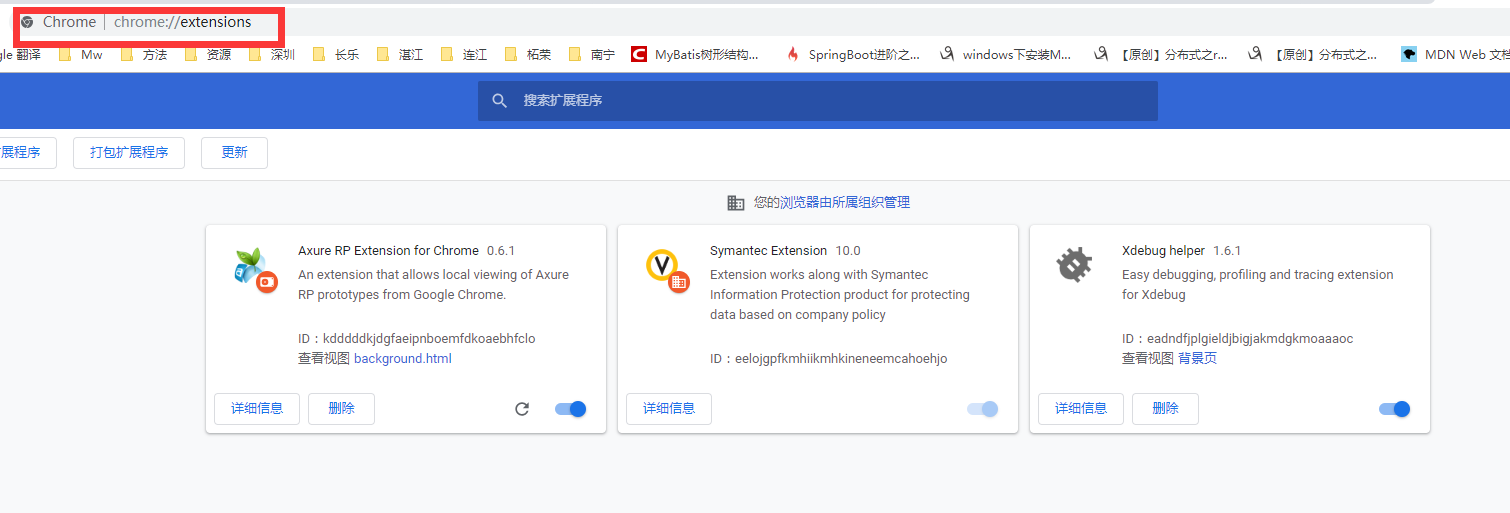Open the 背景页 view link
The image size is (1510, 513).
point(1197,359)
